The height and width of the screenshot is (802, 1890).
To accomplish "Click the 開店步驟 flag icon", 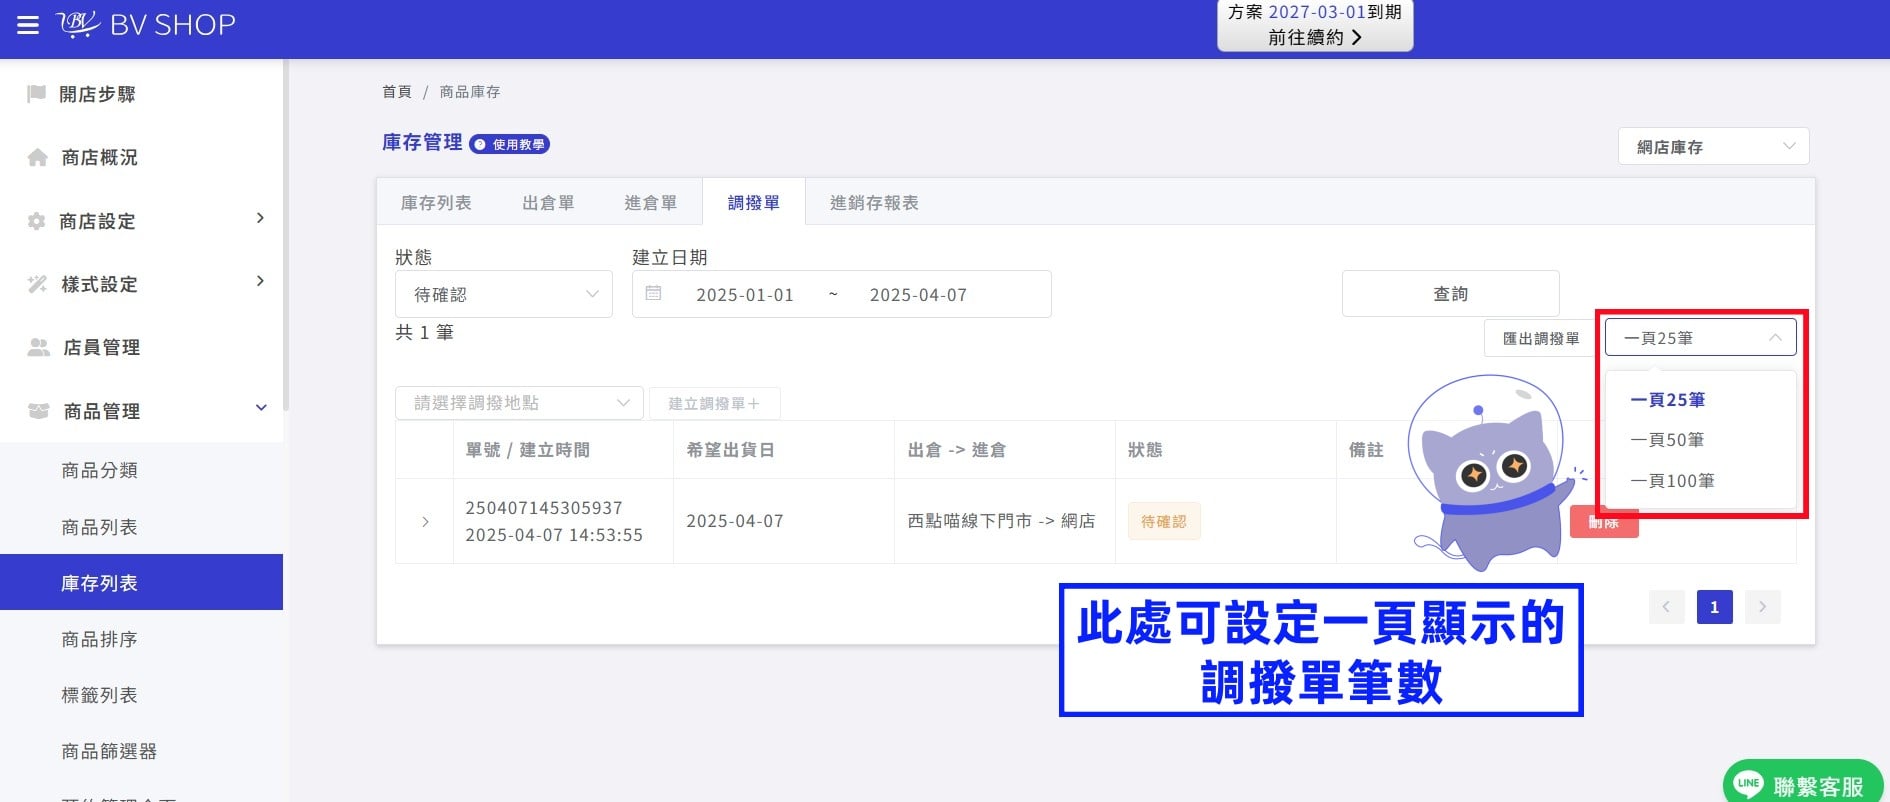I will point(37,94).
